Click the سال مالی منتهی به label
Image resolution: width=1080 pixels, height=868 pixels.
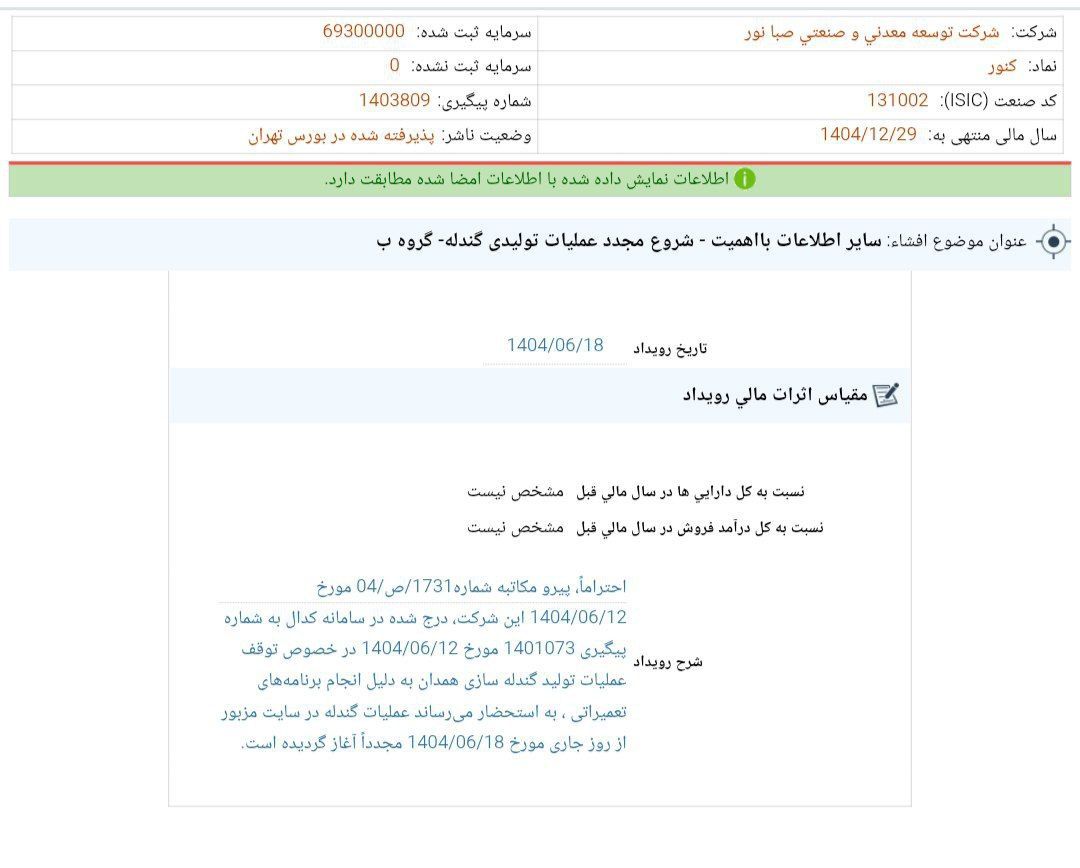[993, 135]
